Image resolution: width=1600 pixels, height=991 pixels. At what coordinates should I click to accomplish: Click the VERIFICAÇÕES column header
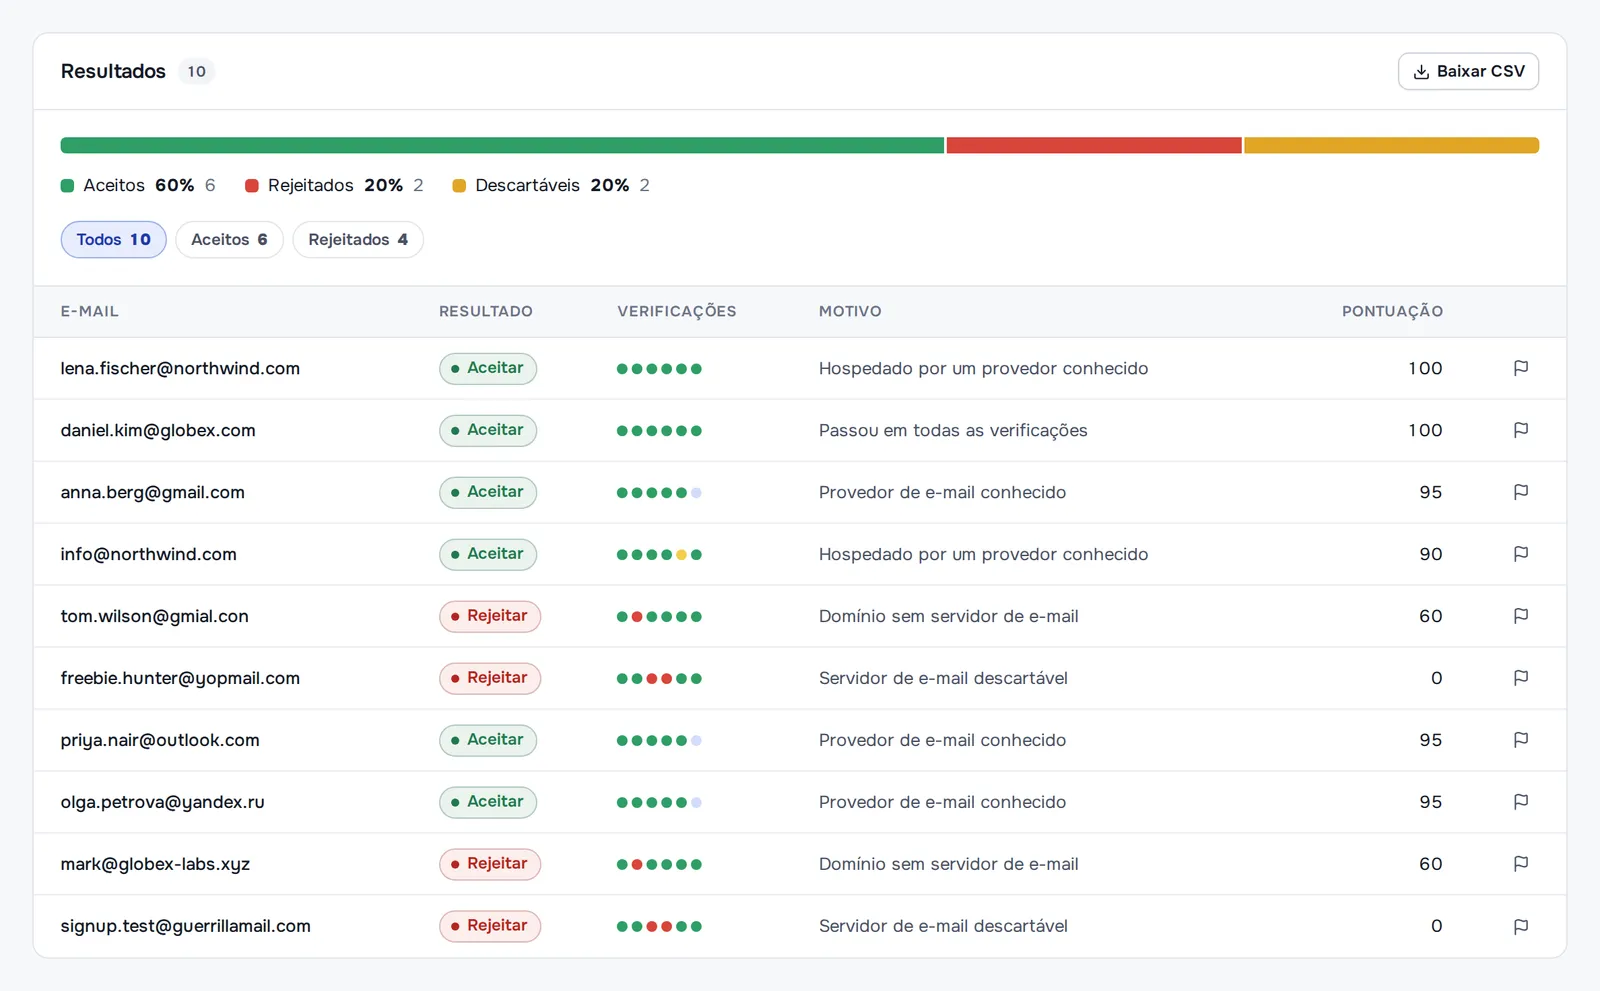[x=677, y=311]
